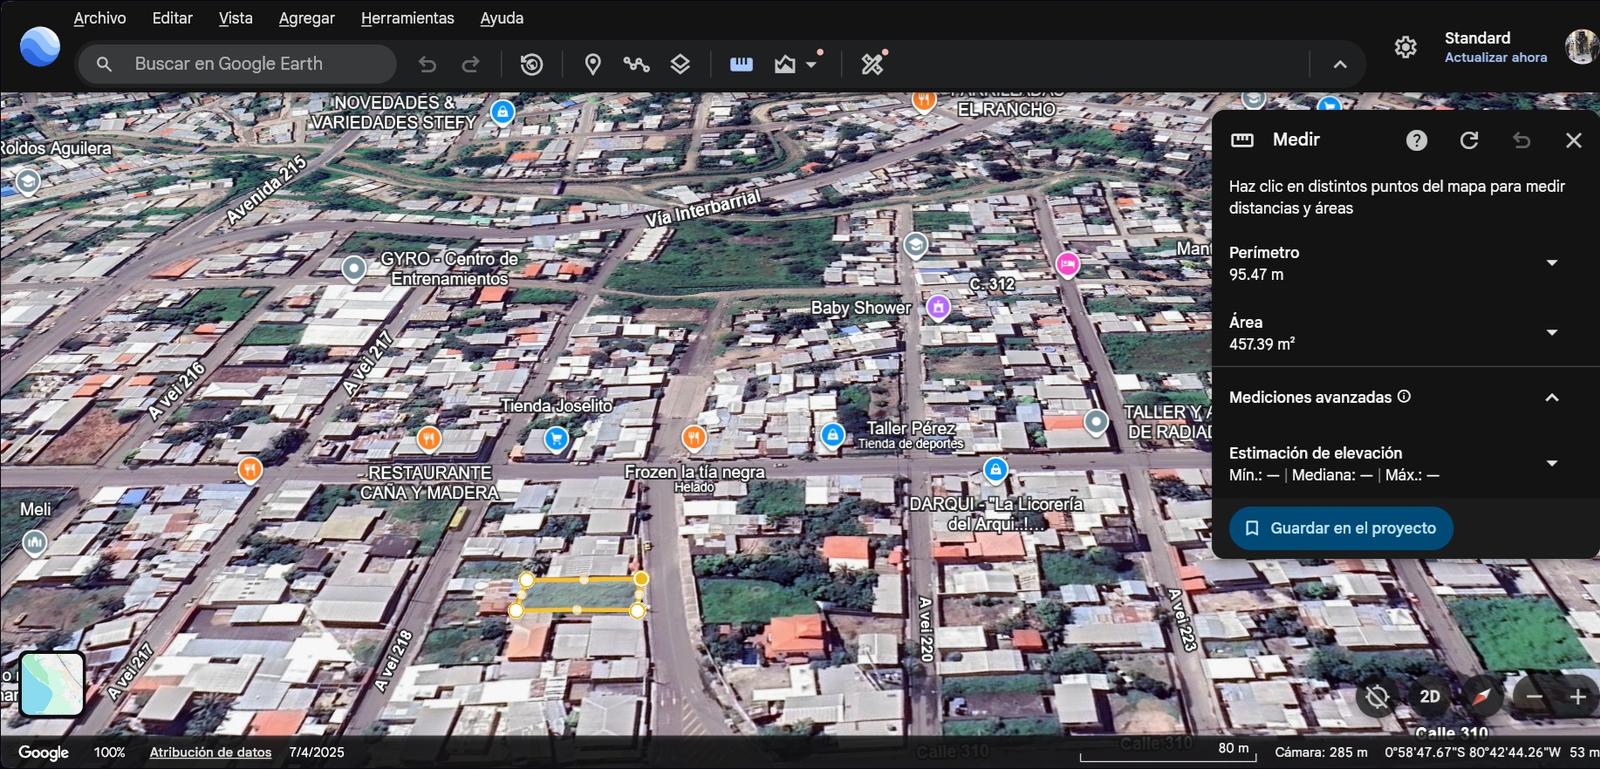The height and width of the screenshot is (769, 1600).
Task: Undo last point in the Medir panel
Action: click(1521, 140)
